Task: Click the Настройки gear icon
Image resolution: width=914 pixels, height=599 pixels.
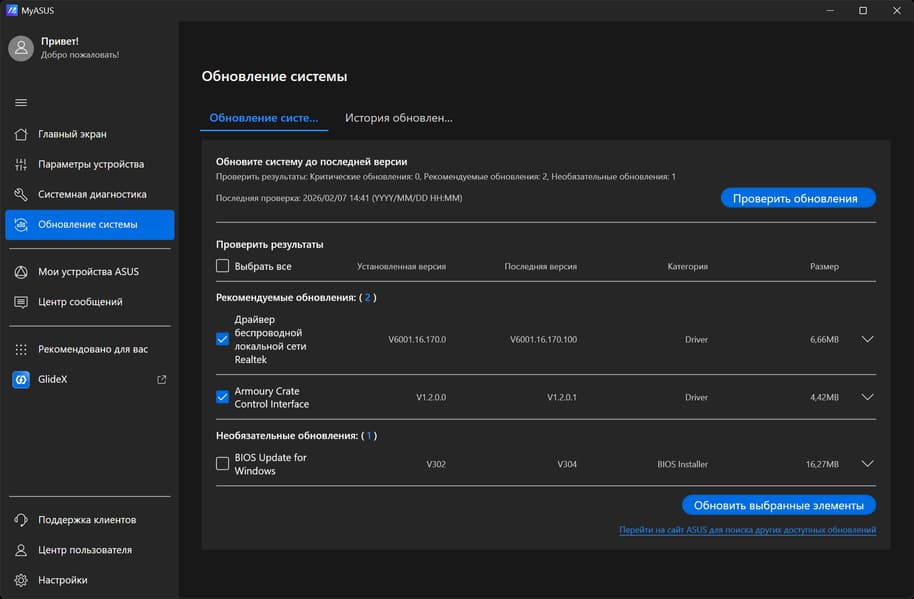Action: (21, 580)
